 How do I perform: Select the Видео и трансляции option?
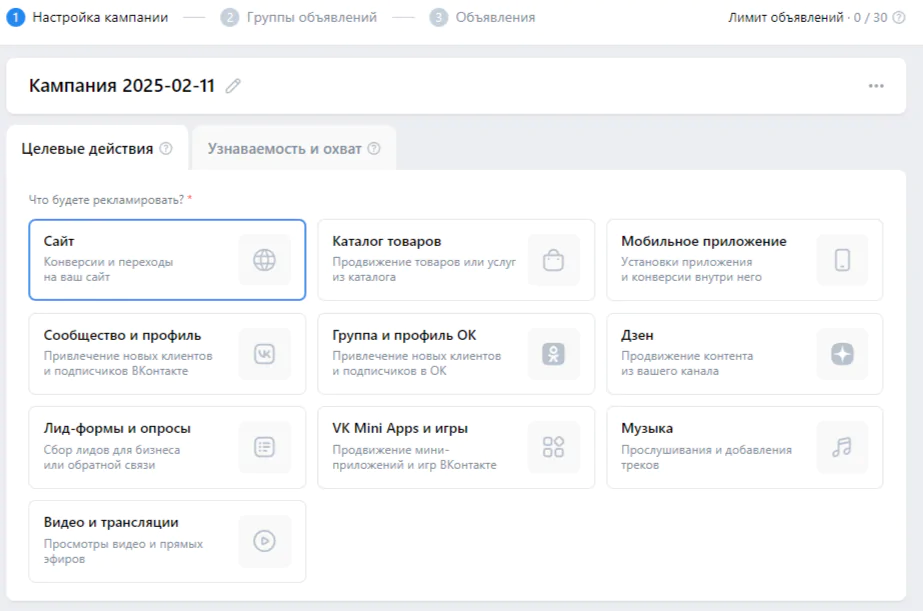click(x=167, y=541)
